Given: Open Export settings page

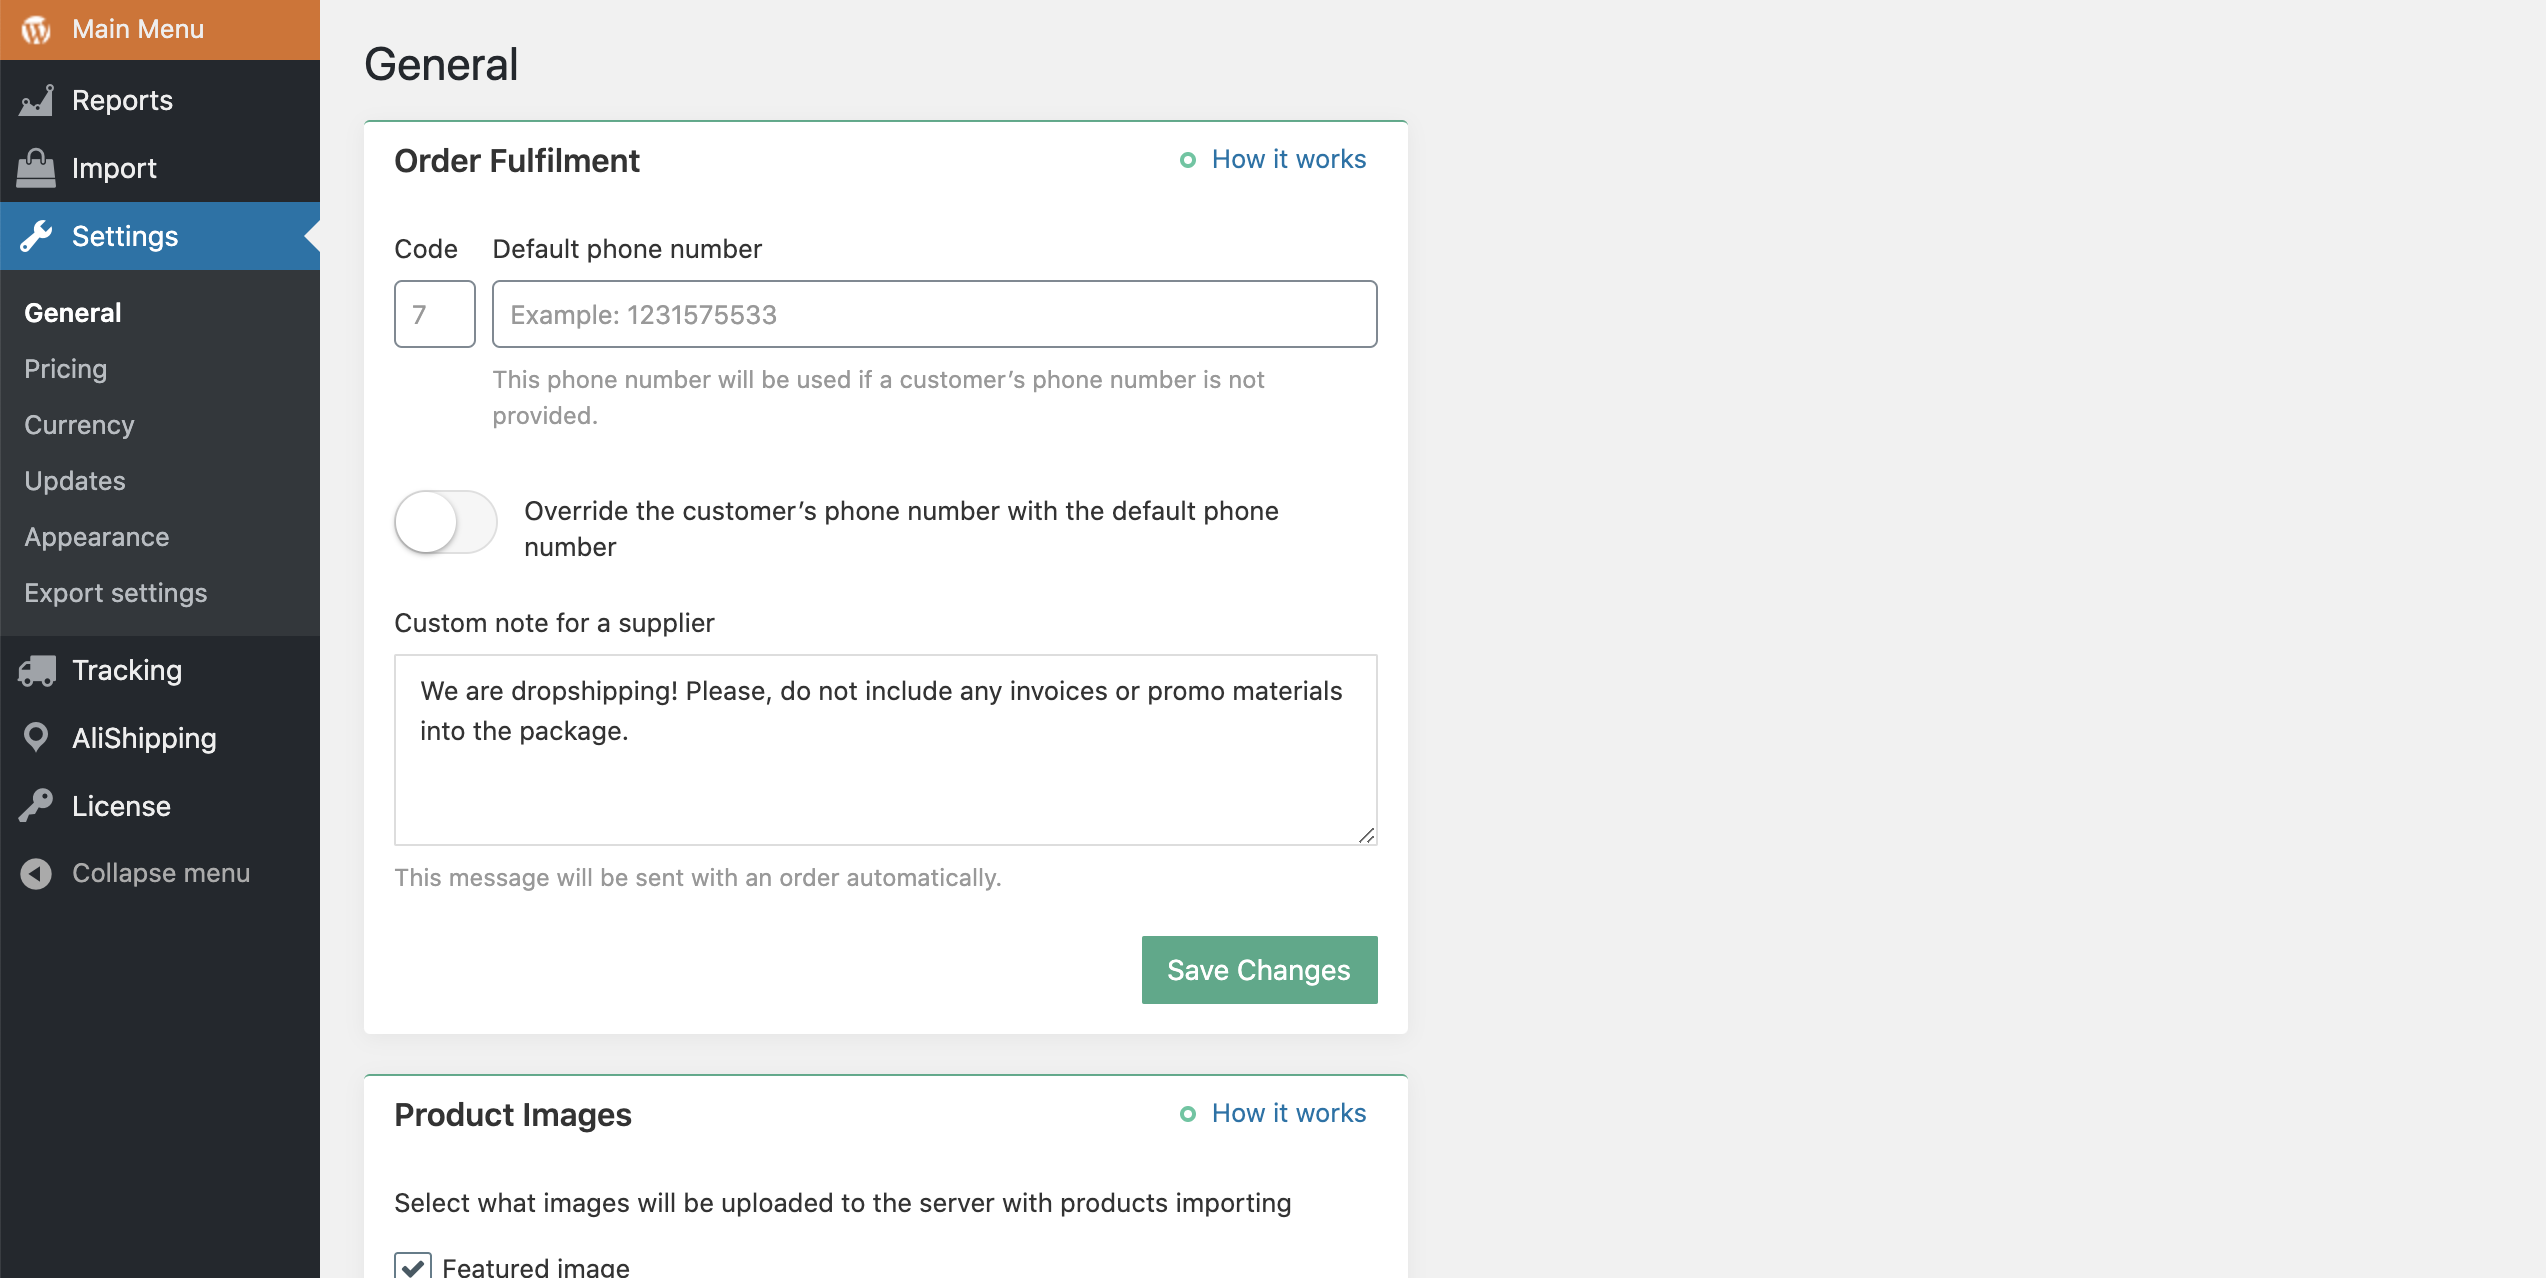Looking at the screenshot, I should click(x=116, y=593).
